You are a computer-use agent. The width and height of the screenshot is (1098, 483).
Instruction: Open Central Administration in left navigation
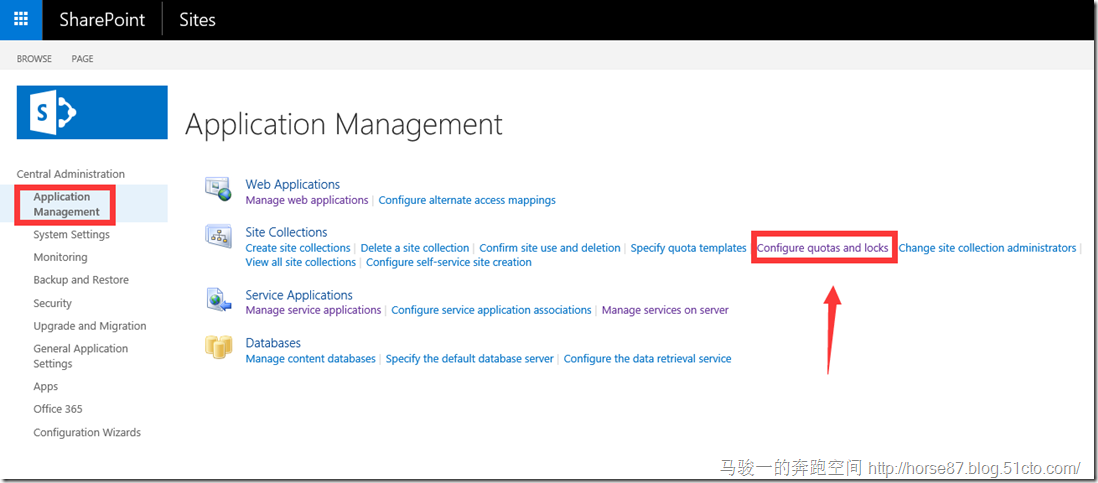tap(71, 174)
